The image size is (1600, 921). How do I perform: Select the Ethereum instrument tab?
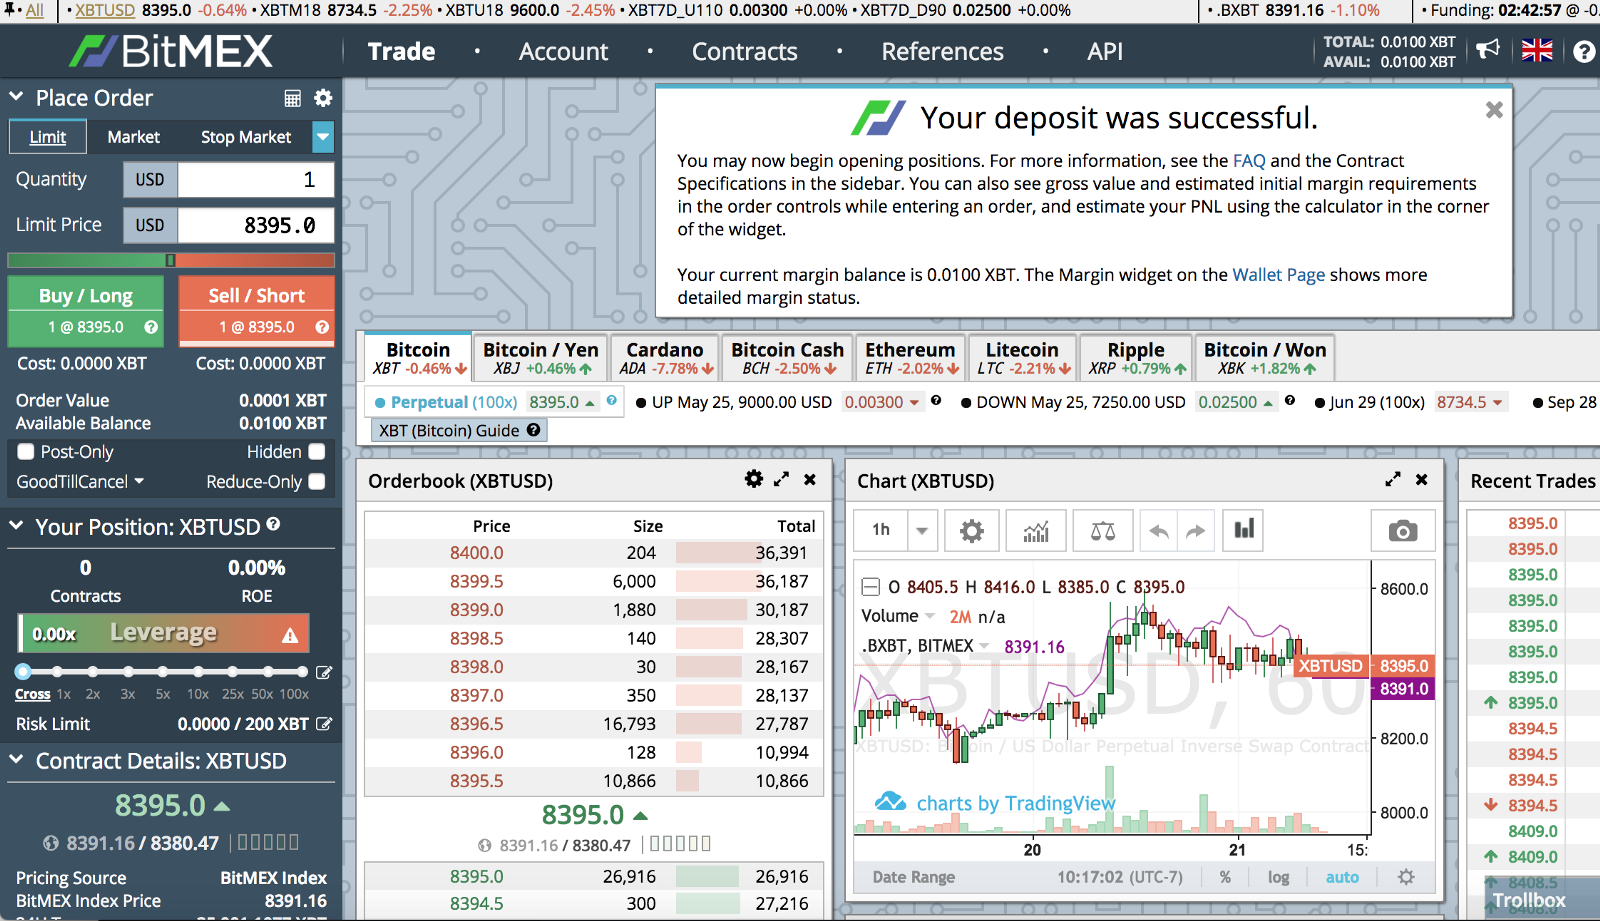910,358
